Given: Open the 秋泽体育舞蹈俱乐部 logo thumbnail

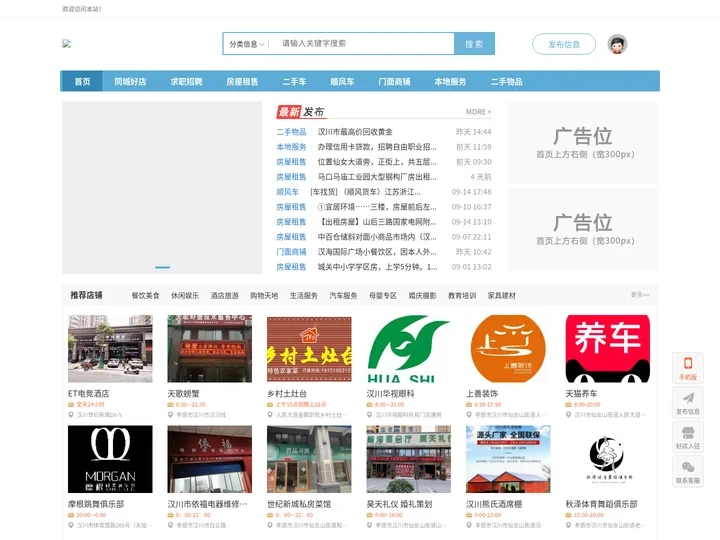Looking at the screenshot, I should pos(608,459).
